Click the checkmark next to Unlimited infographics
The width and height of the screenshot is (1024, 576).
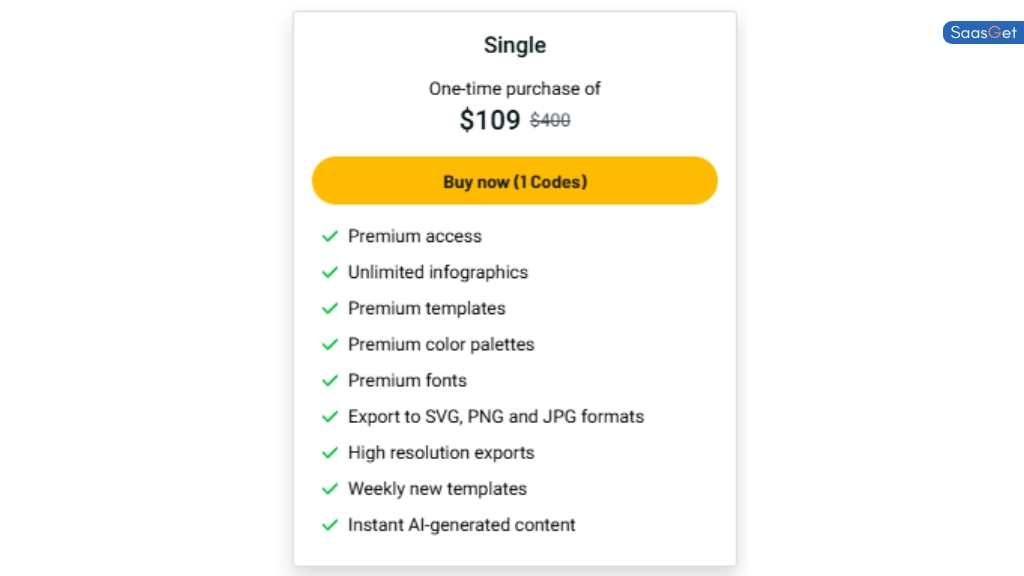tap(330, 272)
